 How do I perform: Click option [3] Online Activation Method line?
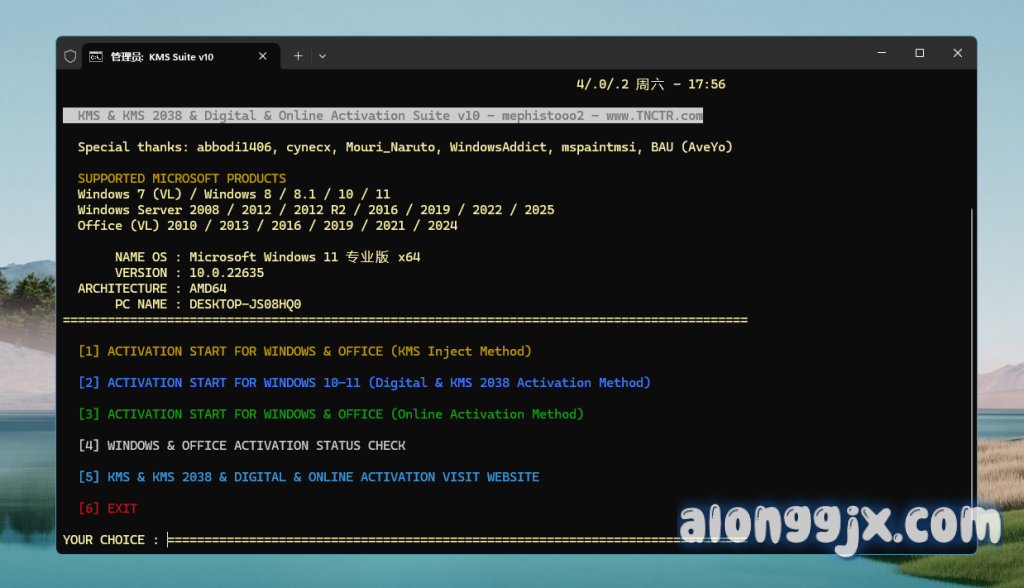(331, 414)
